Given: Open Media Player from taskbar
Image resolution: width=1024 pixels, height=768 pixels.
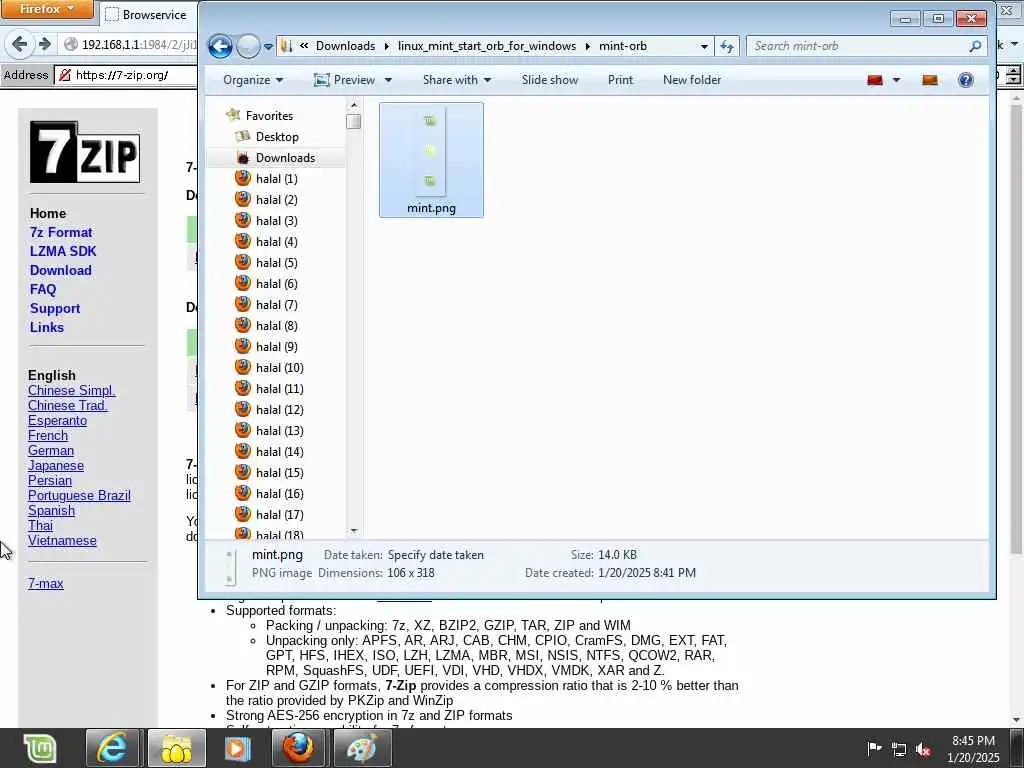Looking at the screenshot, I should [237, 748].
